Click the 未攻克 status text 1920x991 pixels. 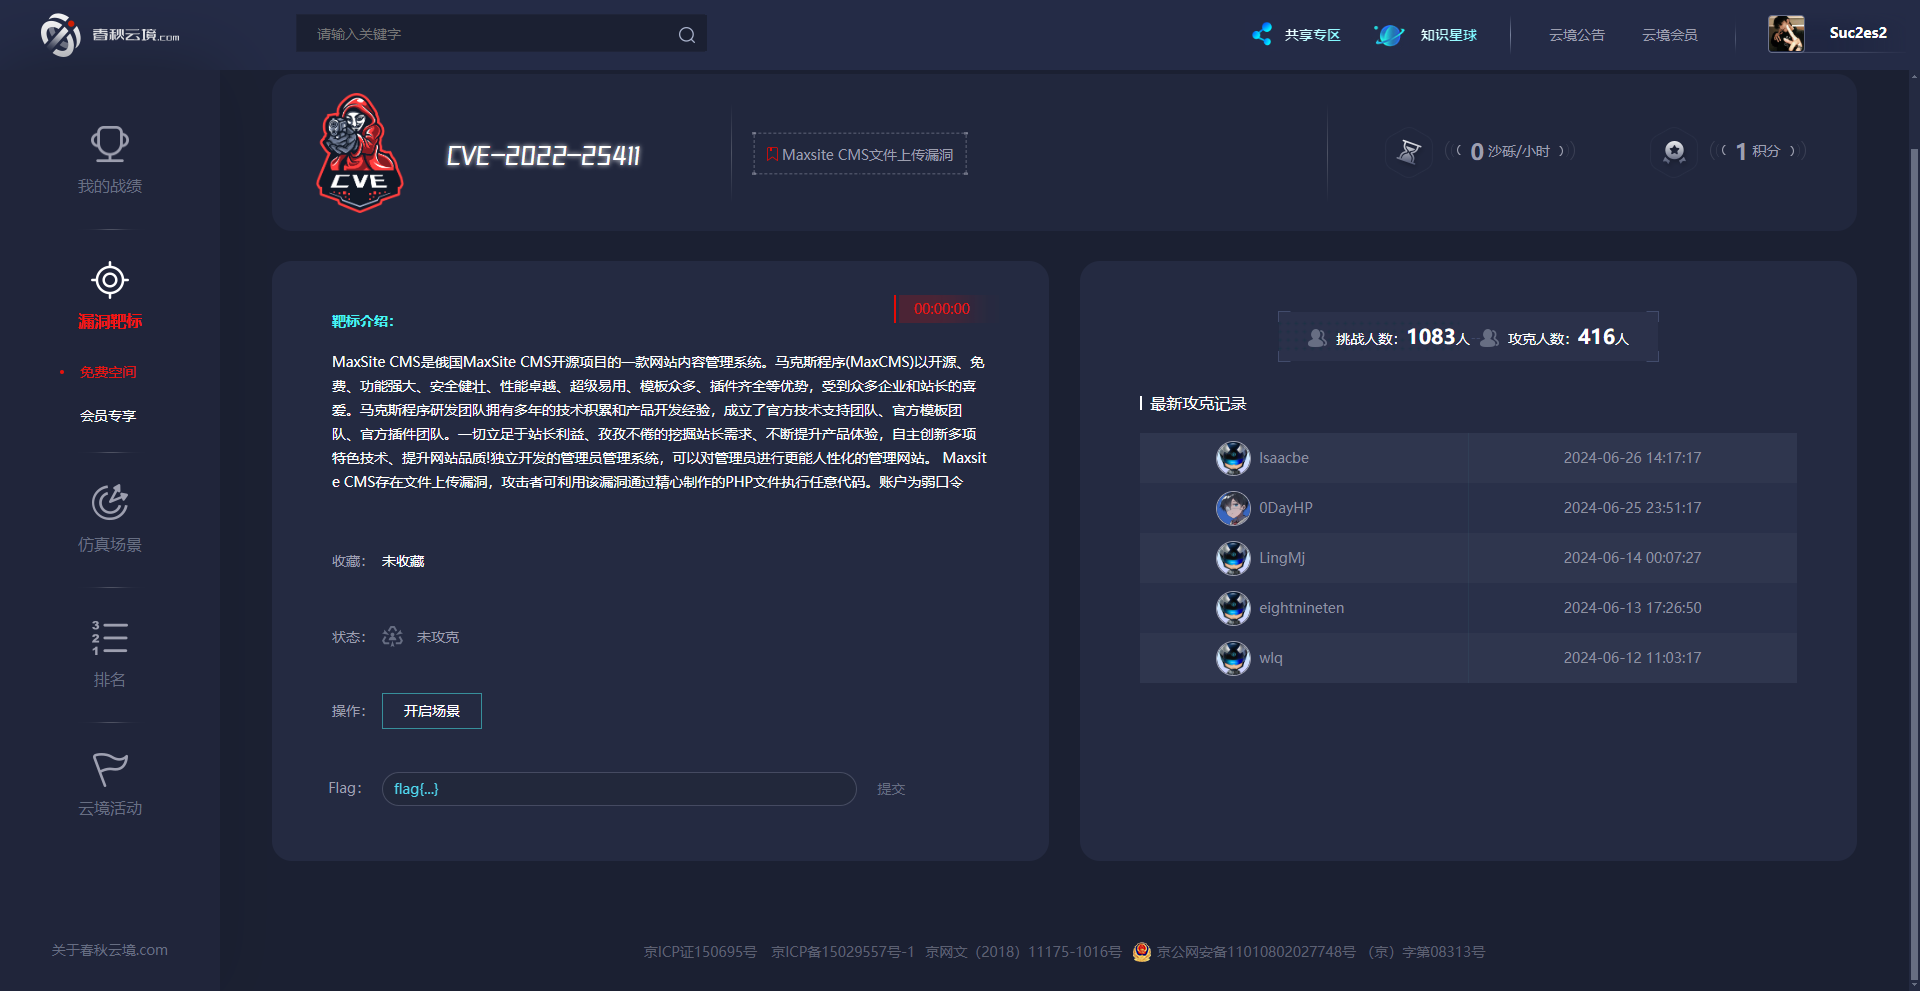coord(438,637)
